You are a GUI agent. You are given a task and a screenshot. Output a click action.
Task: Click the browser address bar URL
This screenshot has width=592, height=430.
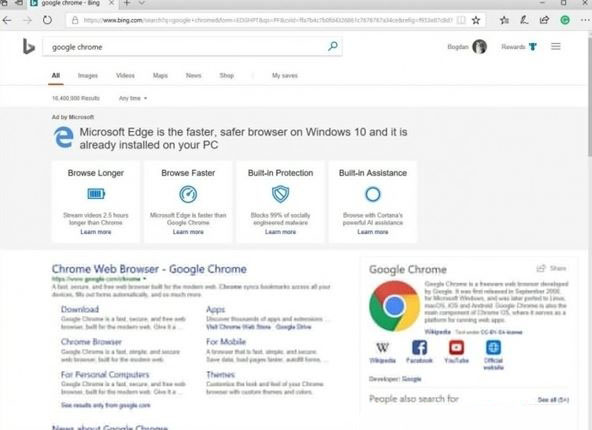pyautogui.click(x=267, y=20)
